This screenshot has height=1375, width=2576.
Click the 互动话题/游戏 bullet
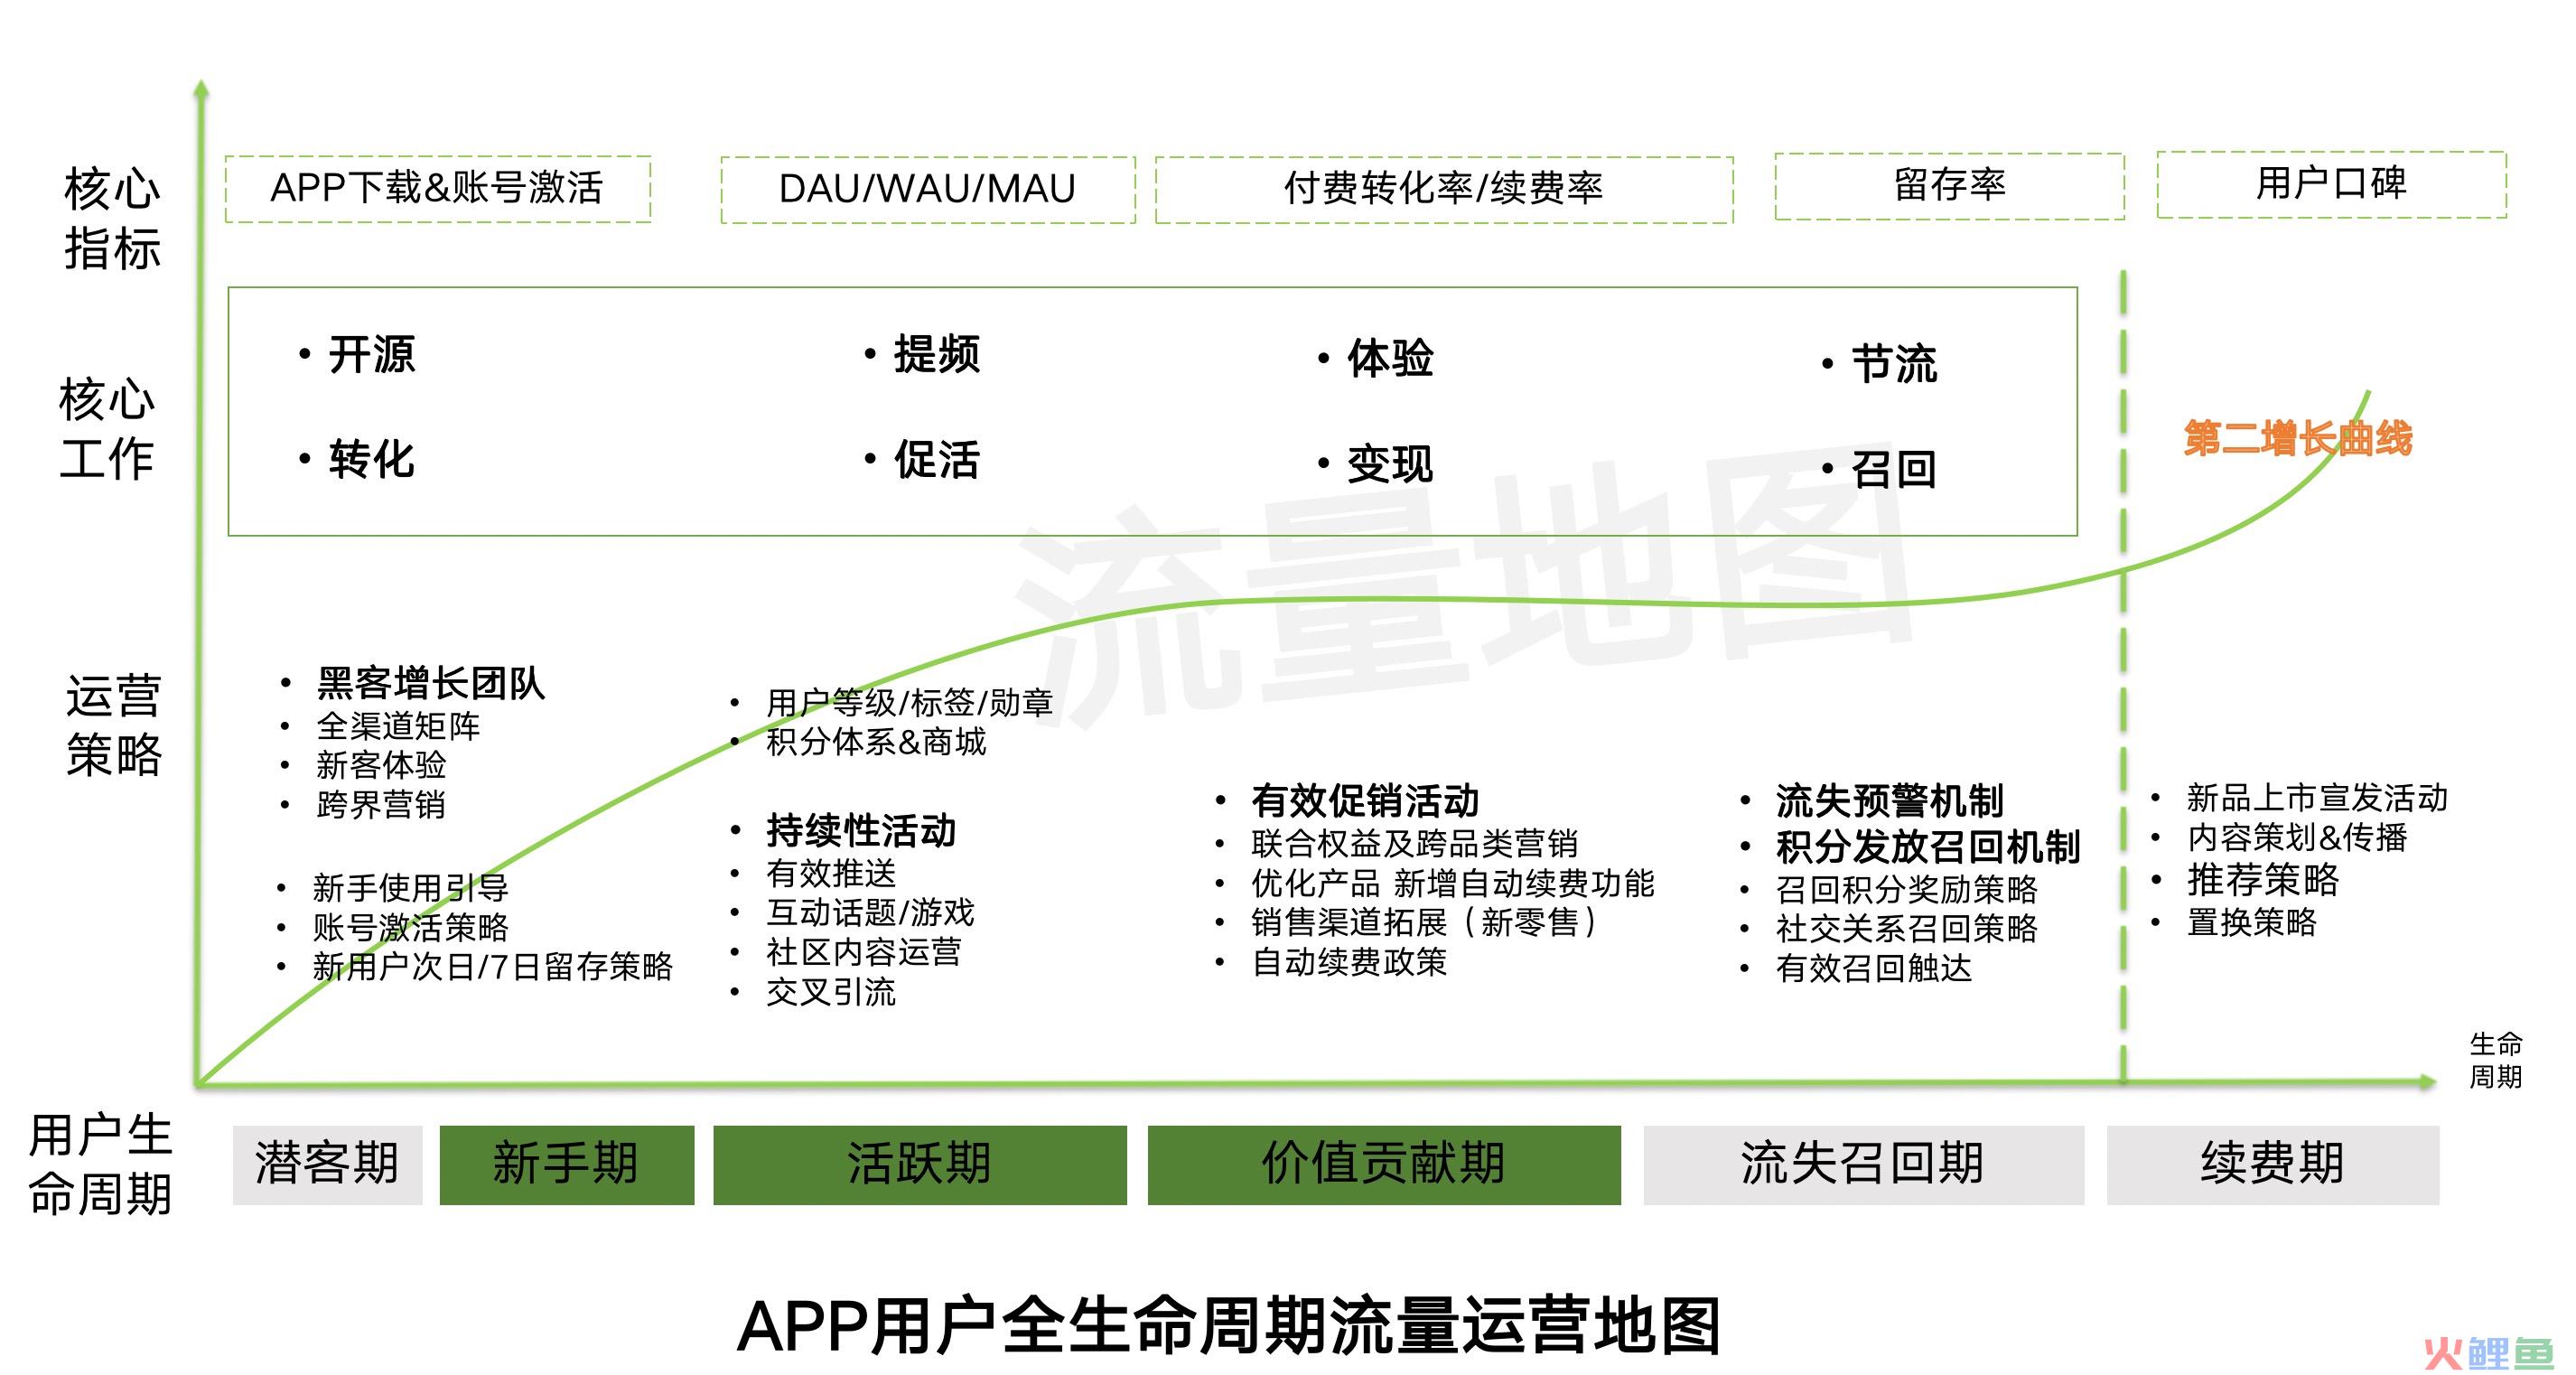click(x=870, y=912)
